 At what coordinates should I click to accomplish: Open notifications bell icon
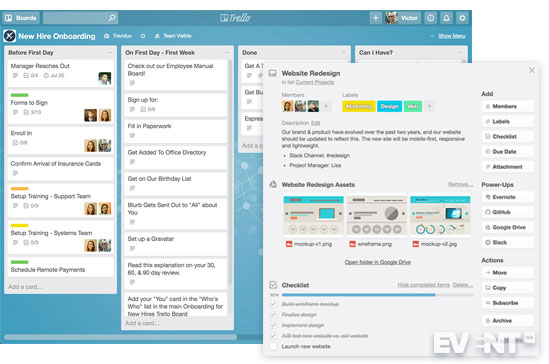[446, 18]
